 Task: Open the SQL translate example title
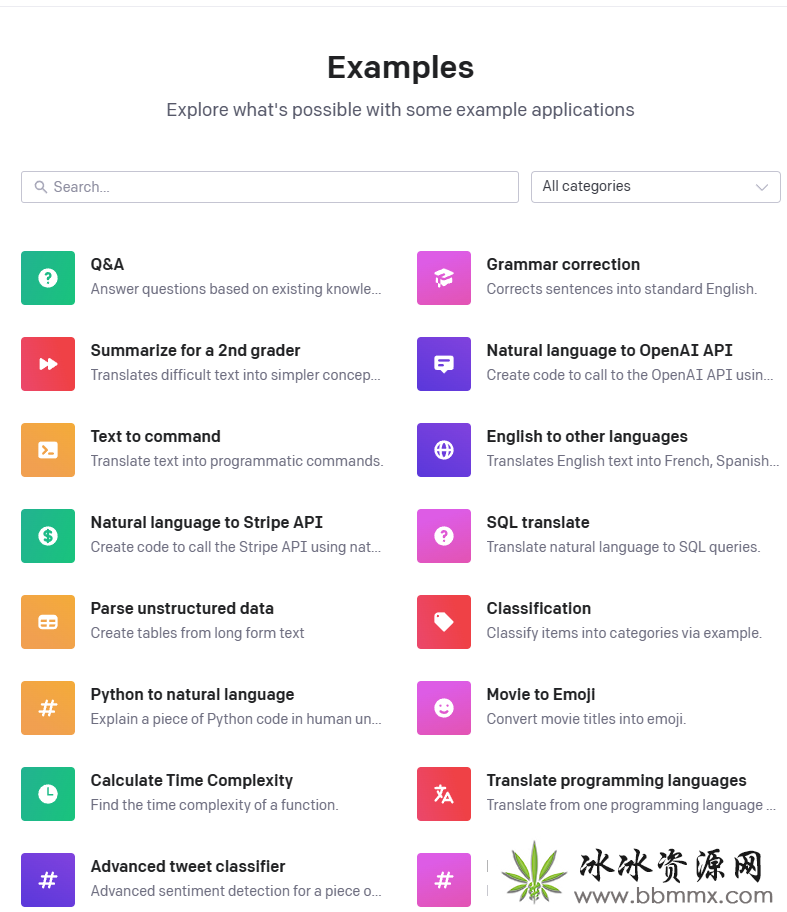(x=538, y=522)
